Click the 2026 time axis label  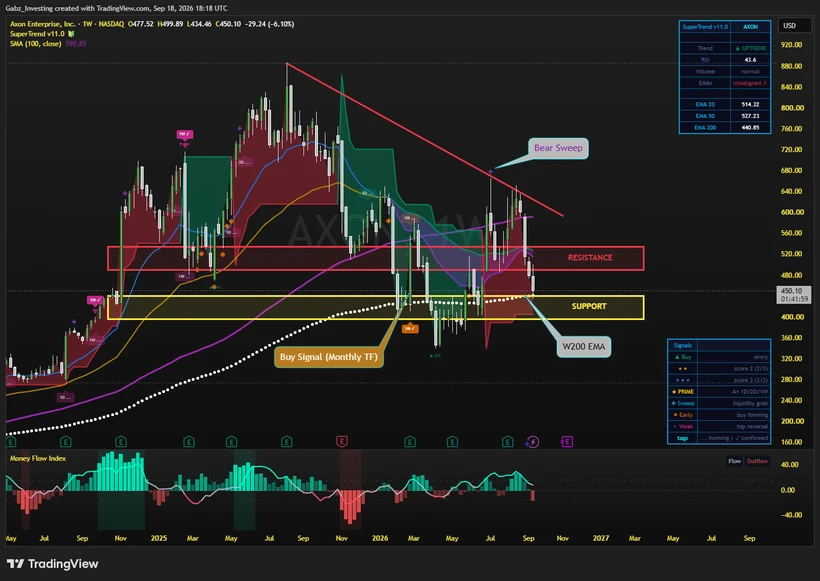pyautogui.click(x=380, y=538)
